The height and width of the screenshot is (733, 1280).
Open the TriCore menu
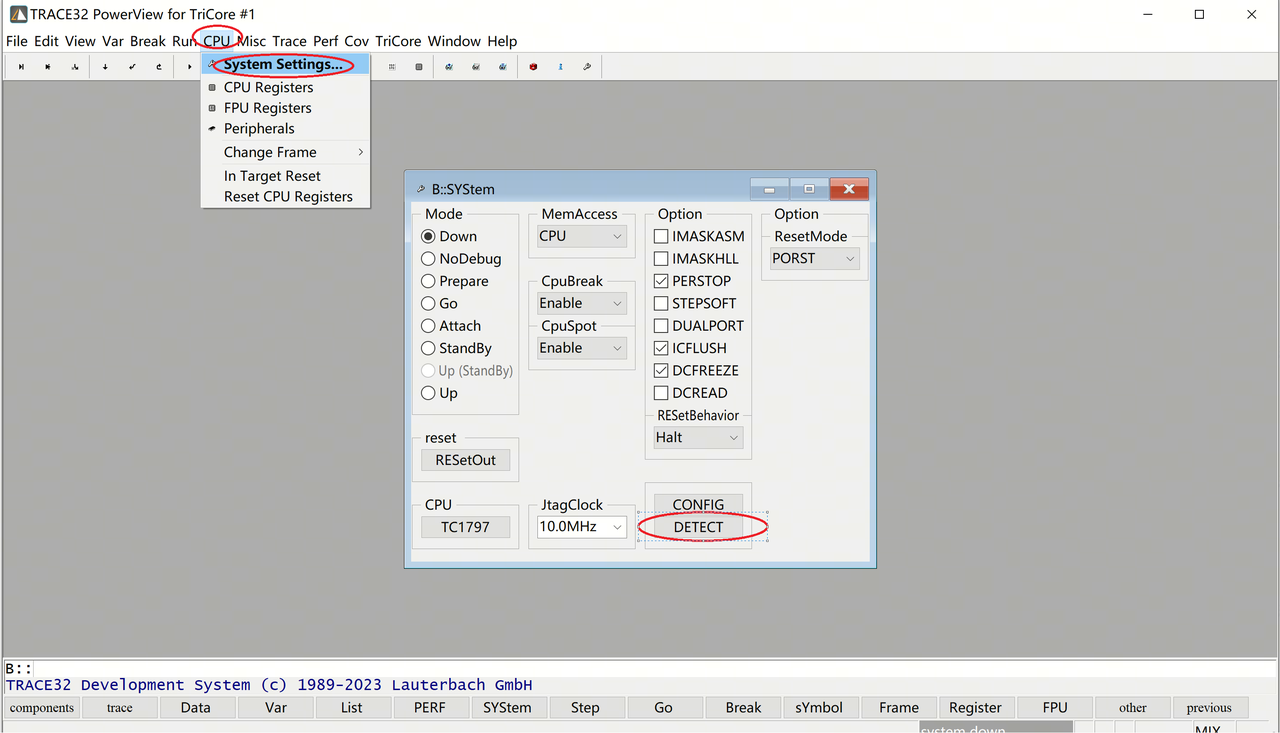tap(398, 41)
